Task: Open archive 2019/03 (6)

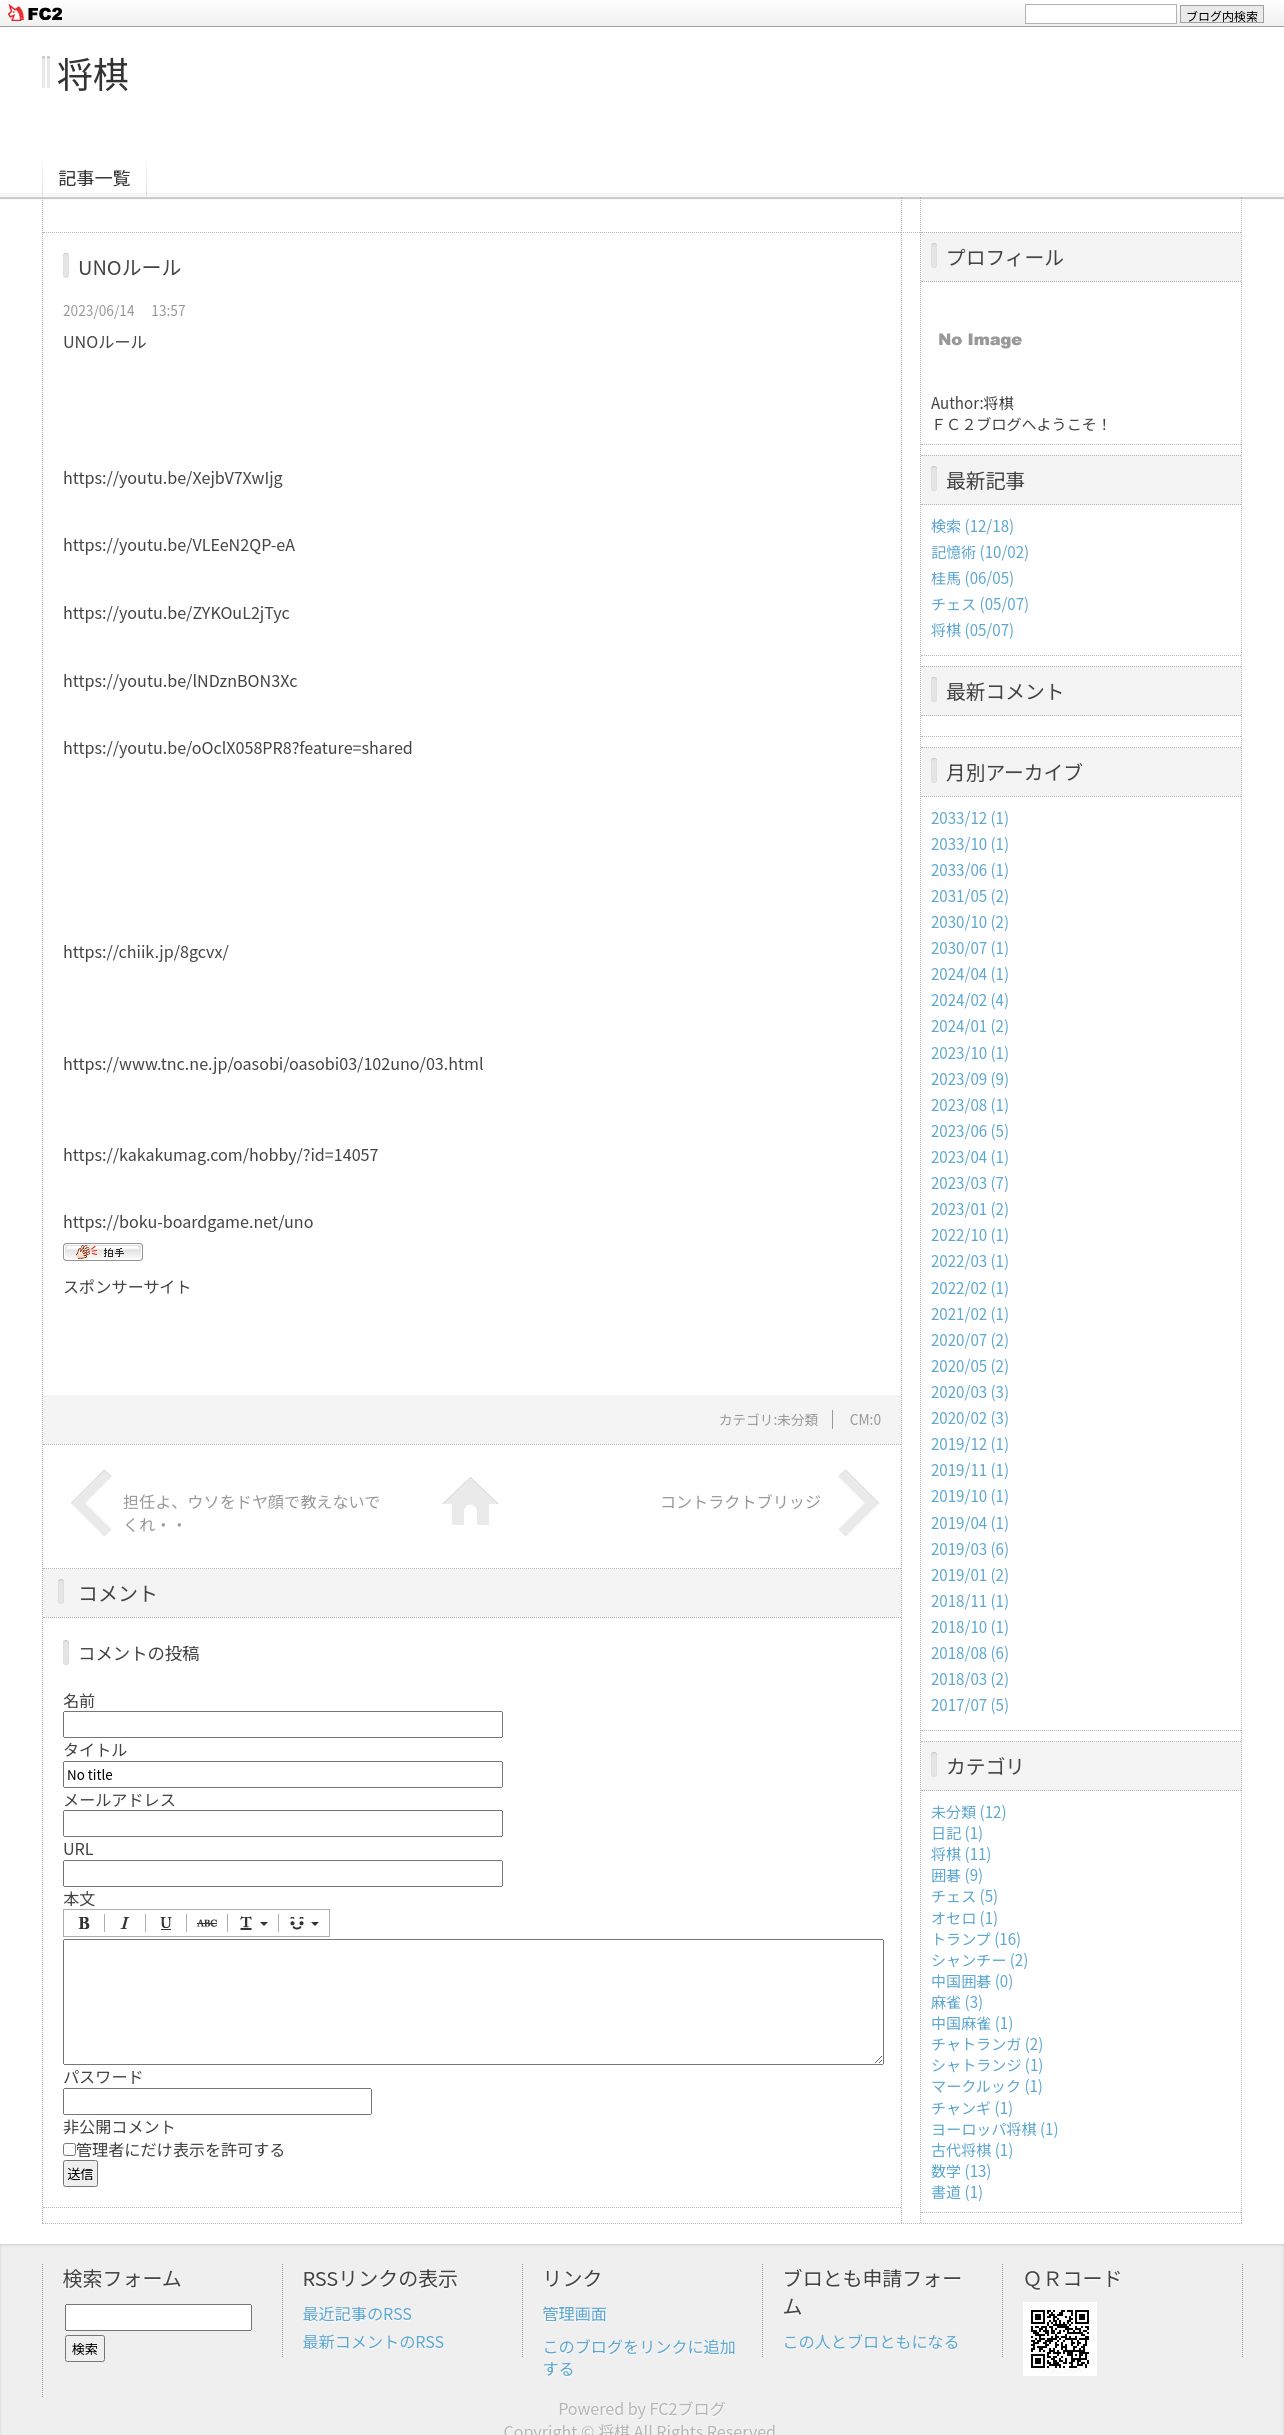Action: [x=970, y=1549]
